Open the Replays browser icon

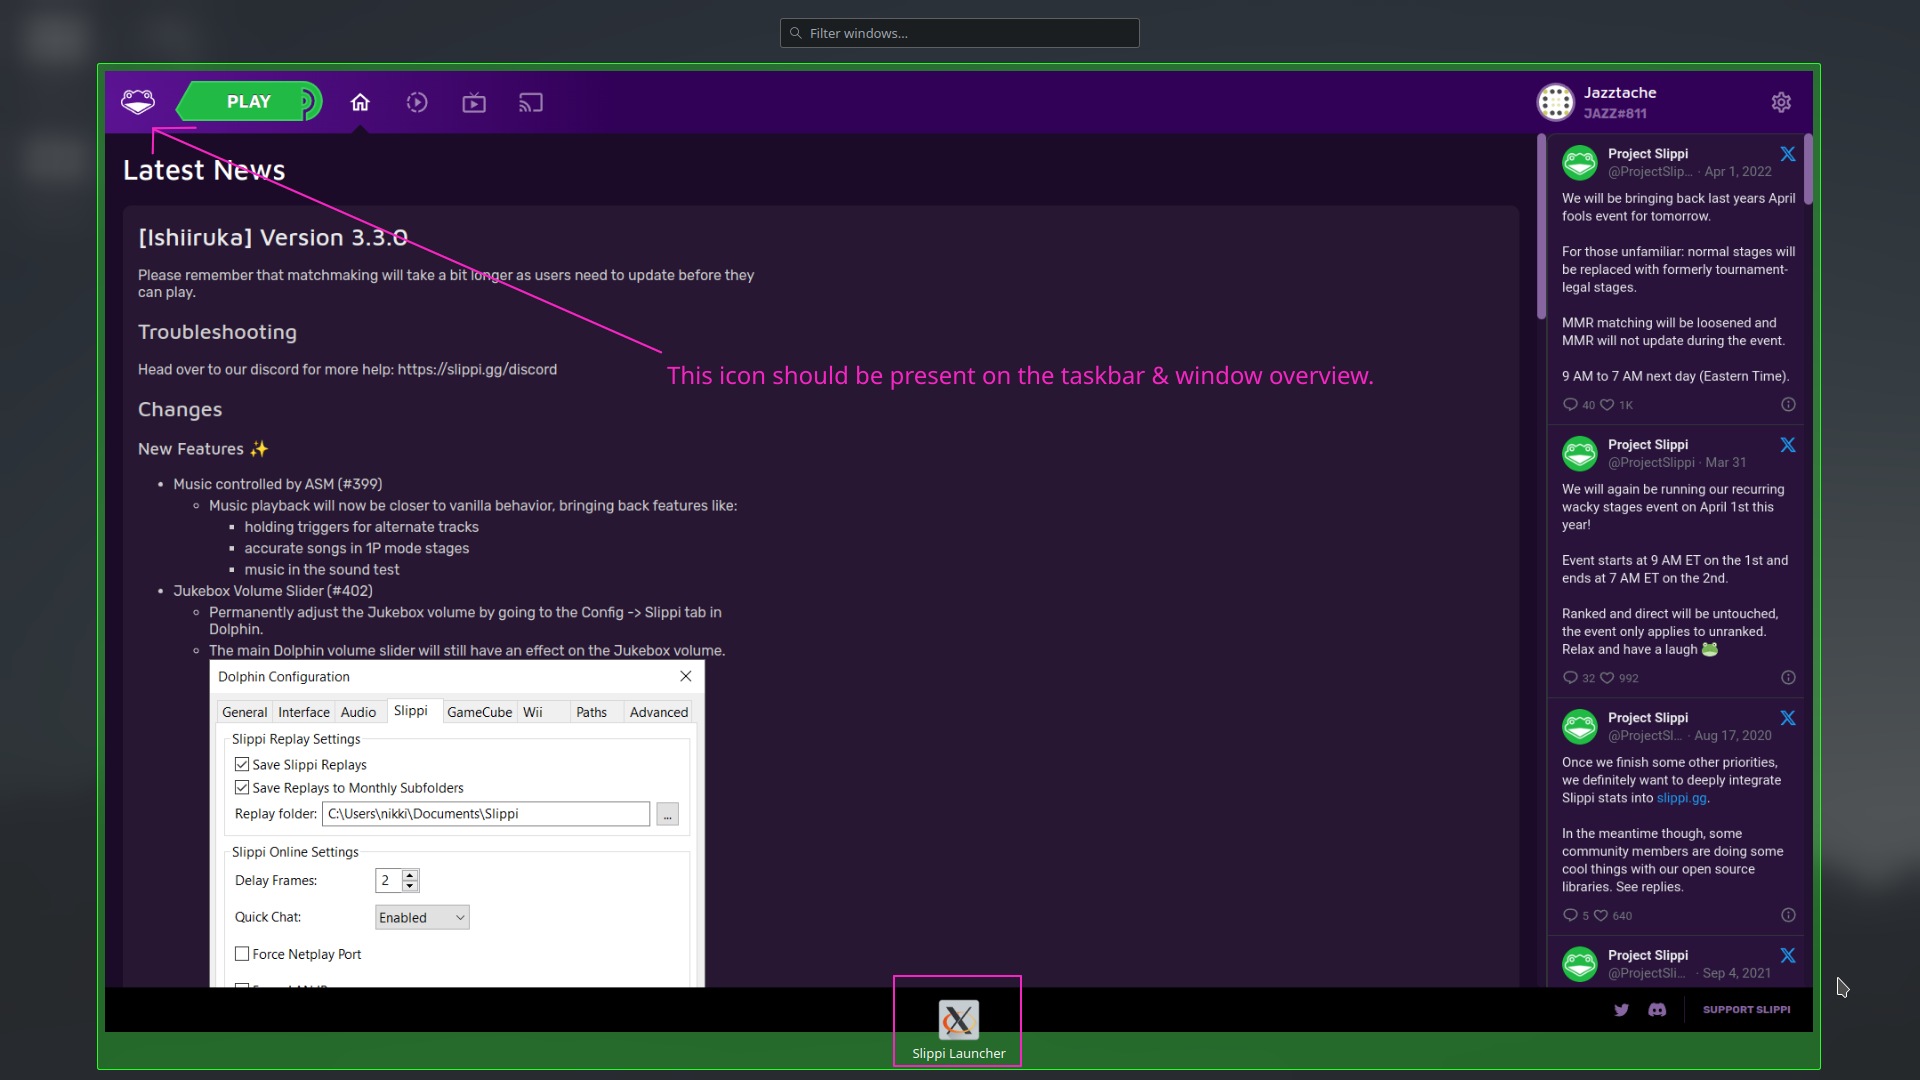417,102
